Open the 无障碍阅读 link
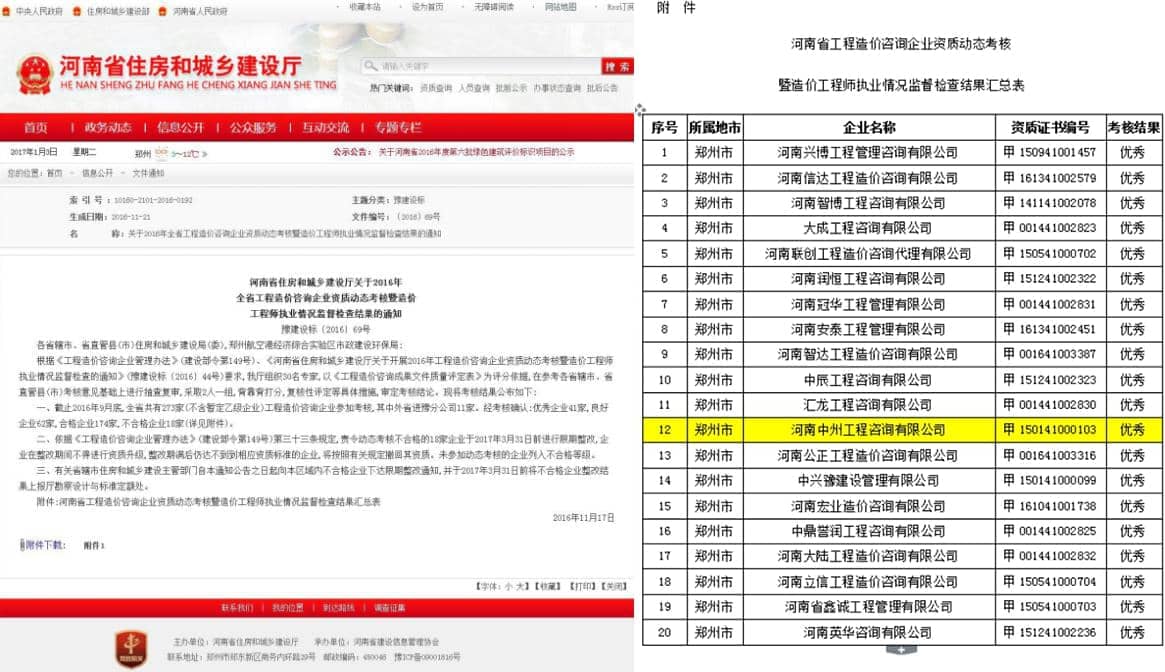Viewport: 1165px width, 672px height. click(x=494, y=7)
